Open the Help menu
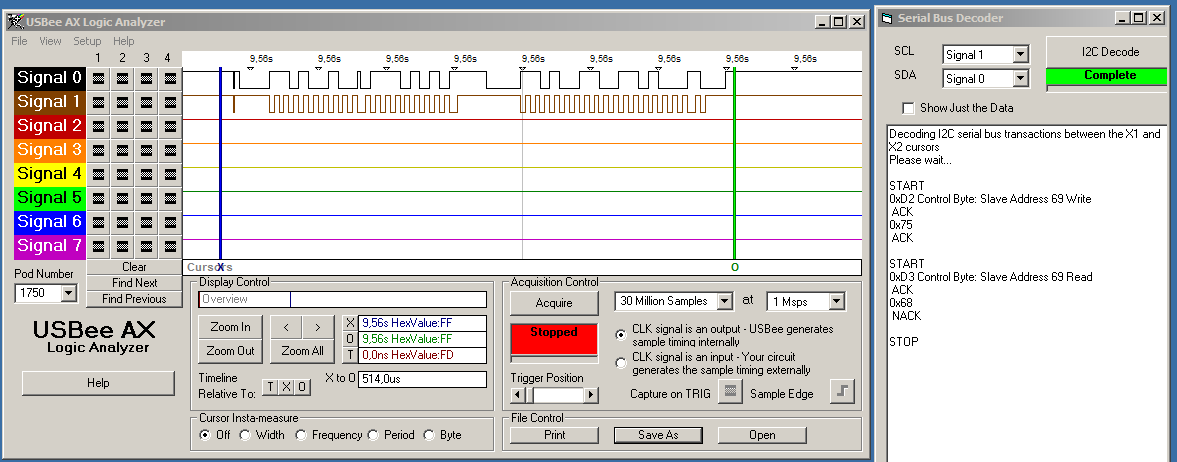 [124, 41]
